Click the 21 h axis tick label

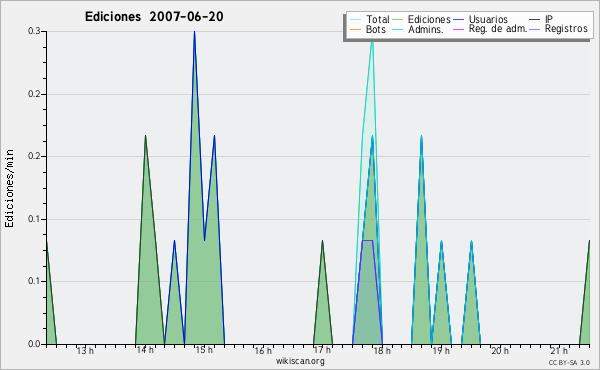(x=560, y=350)
